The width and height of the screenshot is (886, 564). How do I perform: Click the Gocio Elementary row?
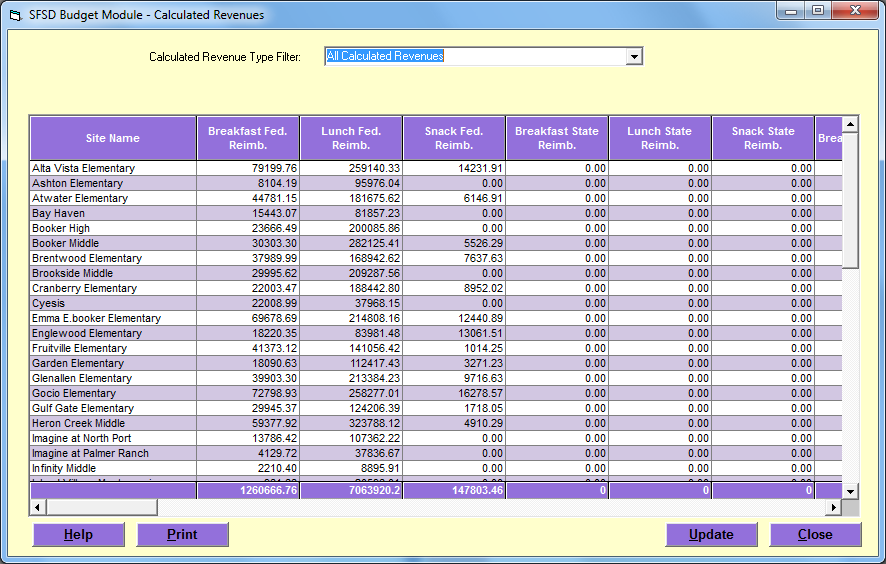(x=112, y=393)
